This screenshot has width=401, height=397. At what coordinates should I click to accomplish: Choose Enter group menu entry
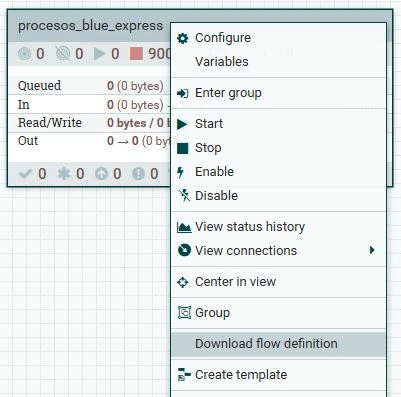[x=279, y=93]
